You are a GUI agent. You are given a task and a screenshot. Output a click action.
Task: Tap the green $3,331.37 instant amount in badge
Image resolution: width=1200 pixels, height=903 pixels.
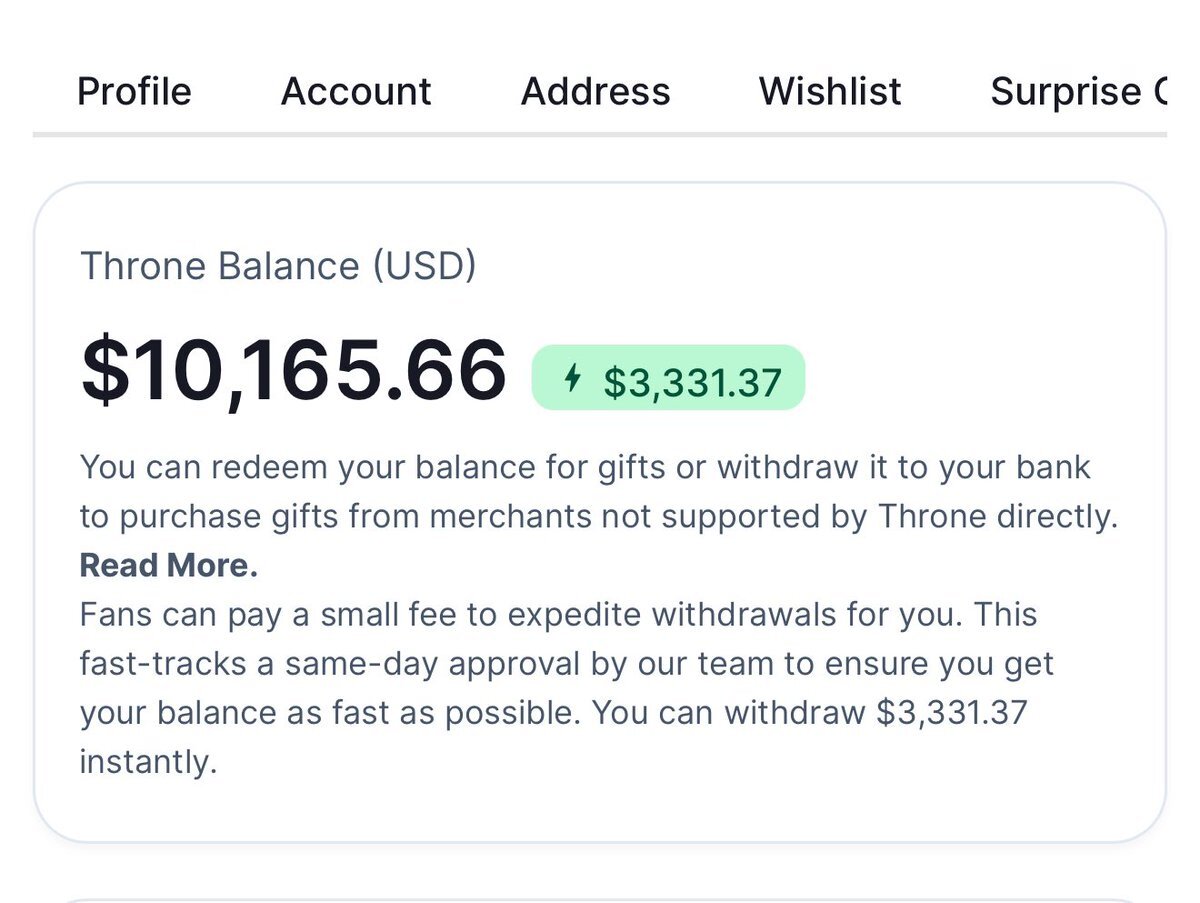tap(692, 382)
